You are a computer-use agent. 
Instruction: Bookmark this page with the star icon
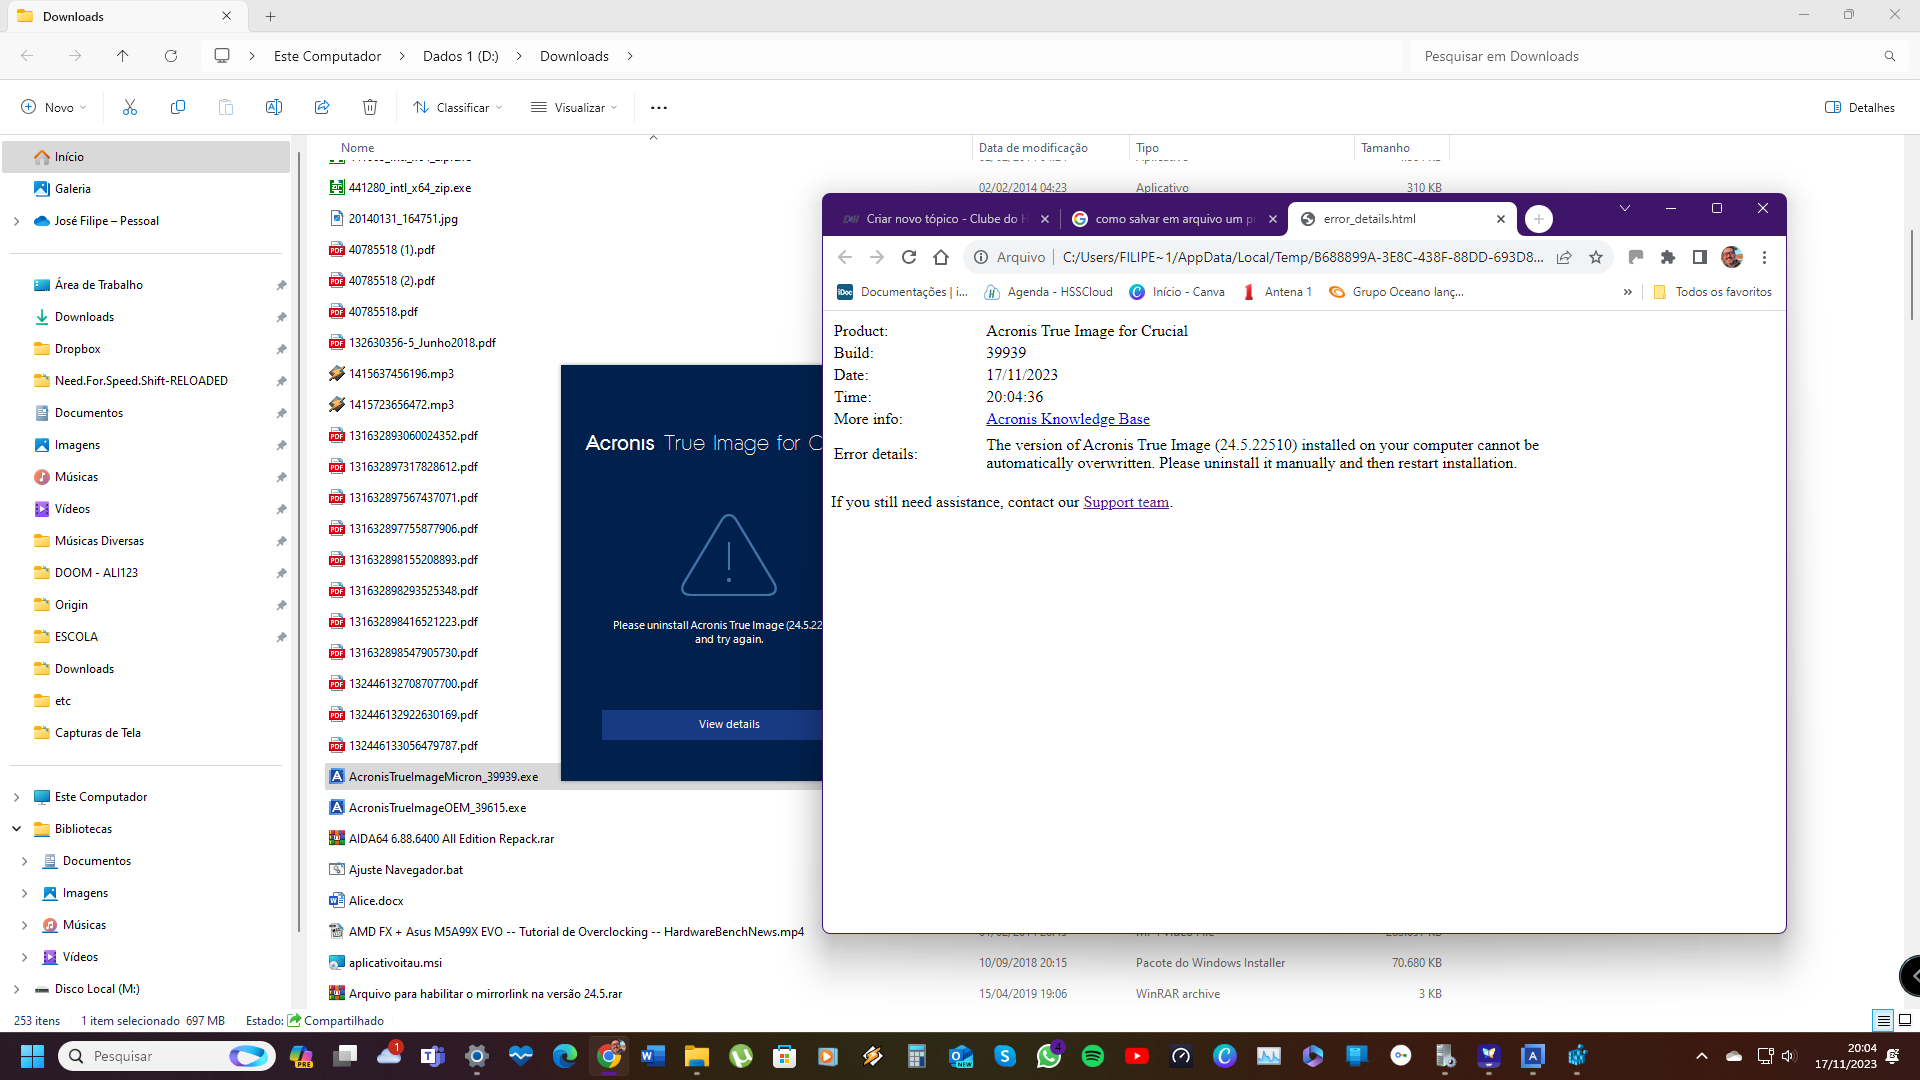[1596, 257]
